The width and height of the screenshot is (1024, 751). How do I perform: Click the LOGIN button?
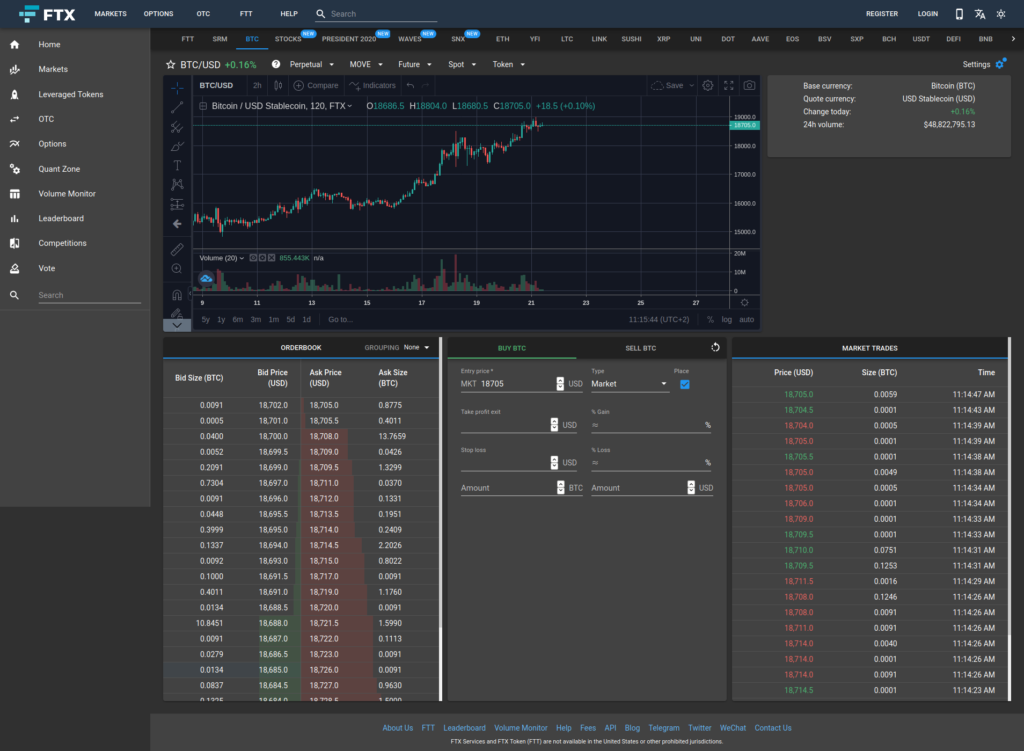(x=927, y=14)
